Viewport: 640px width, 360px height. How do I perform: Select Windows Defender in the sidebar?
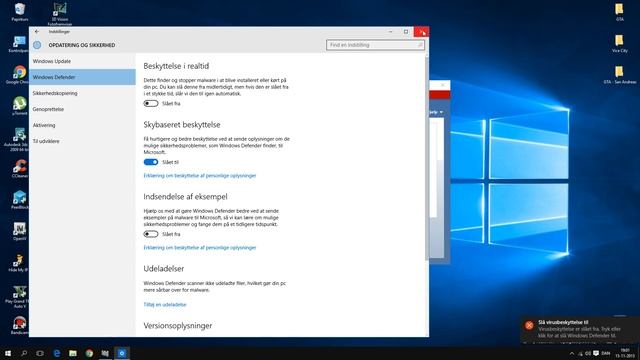tap(82, 77)
